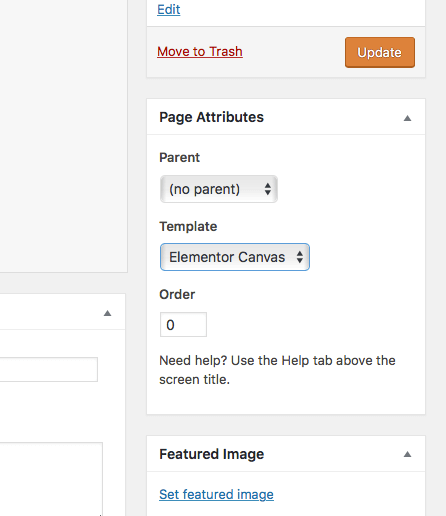
Task: Click the Page Attributes panel heading
Action: [211, 117]
